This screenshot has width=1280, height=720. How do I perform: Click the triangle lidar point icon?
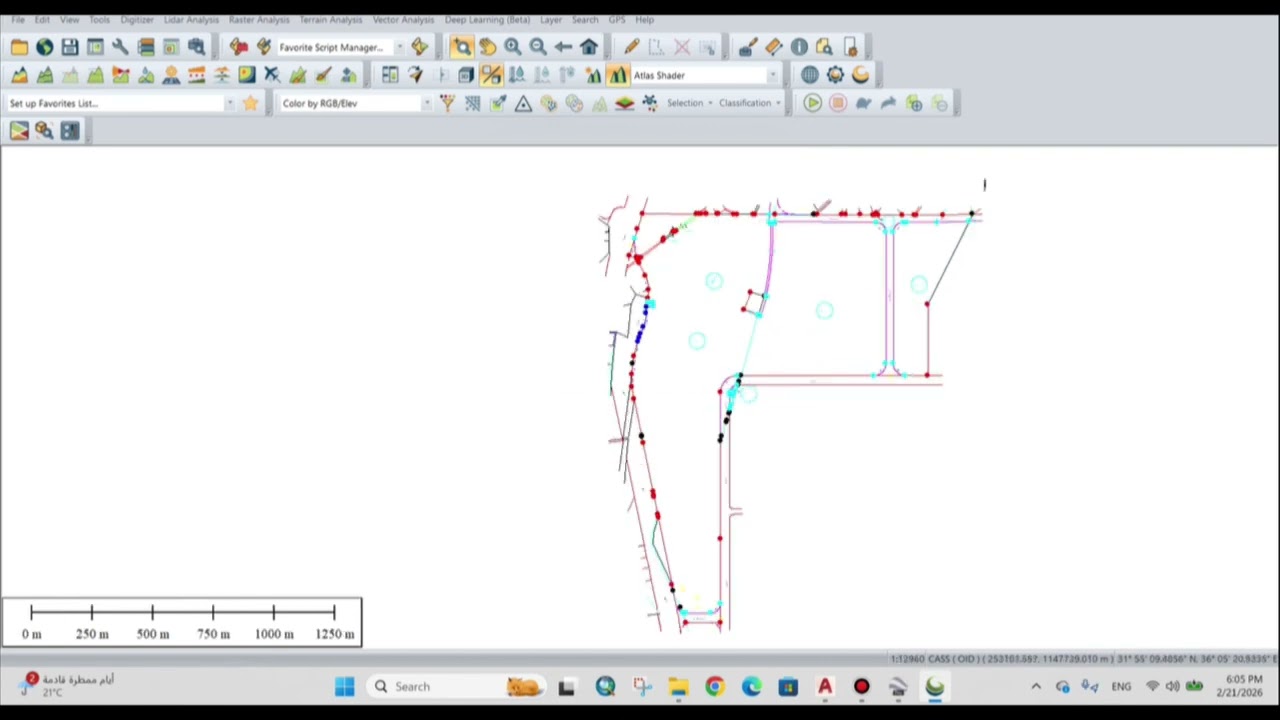point(523,103)
